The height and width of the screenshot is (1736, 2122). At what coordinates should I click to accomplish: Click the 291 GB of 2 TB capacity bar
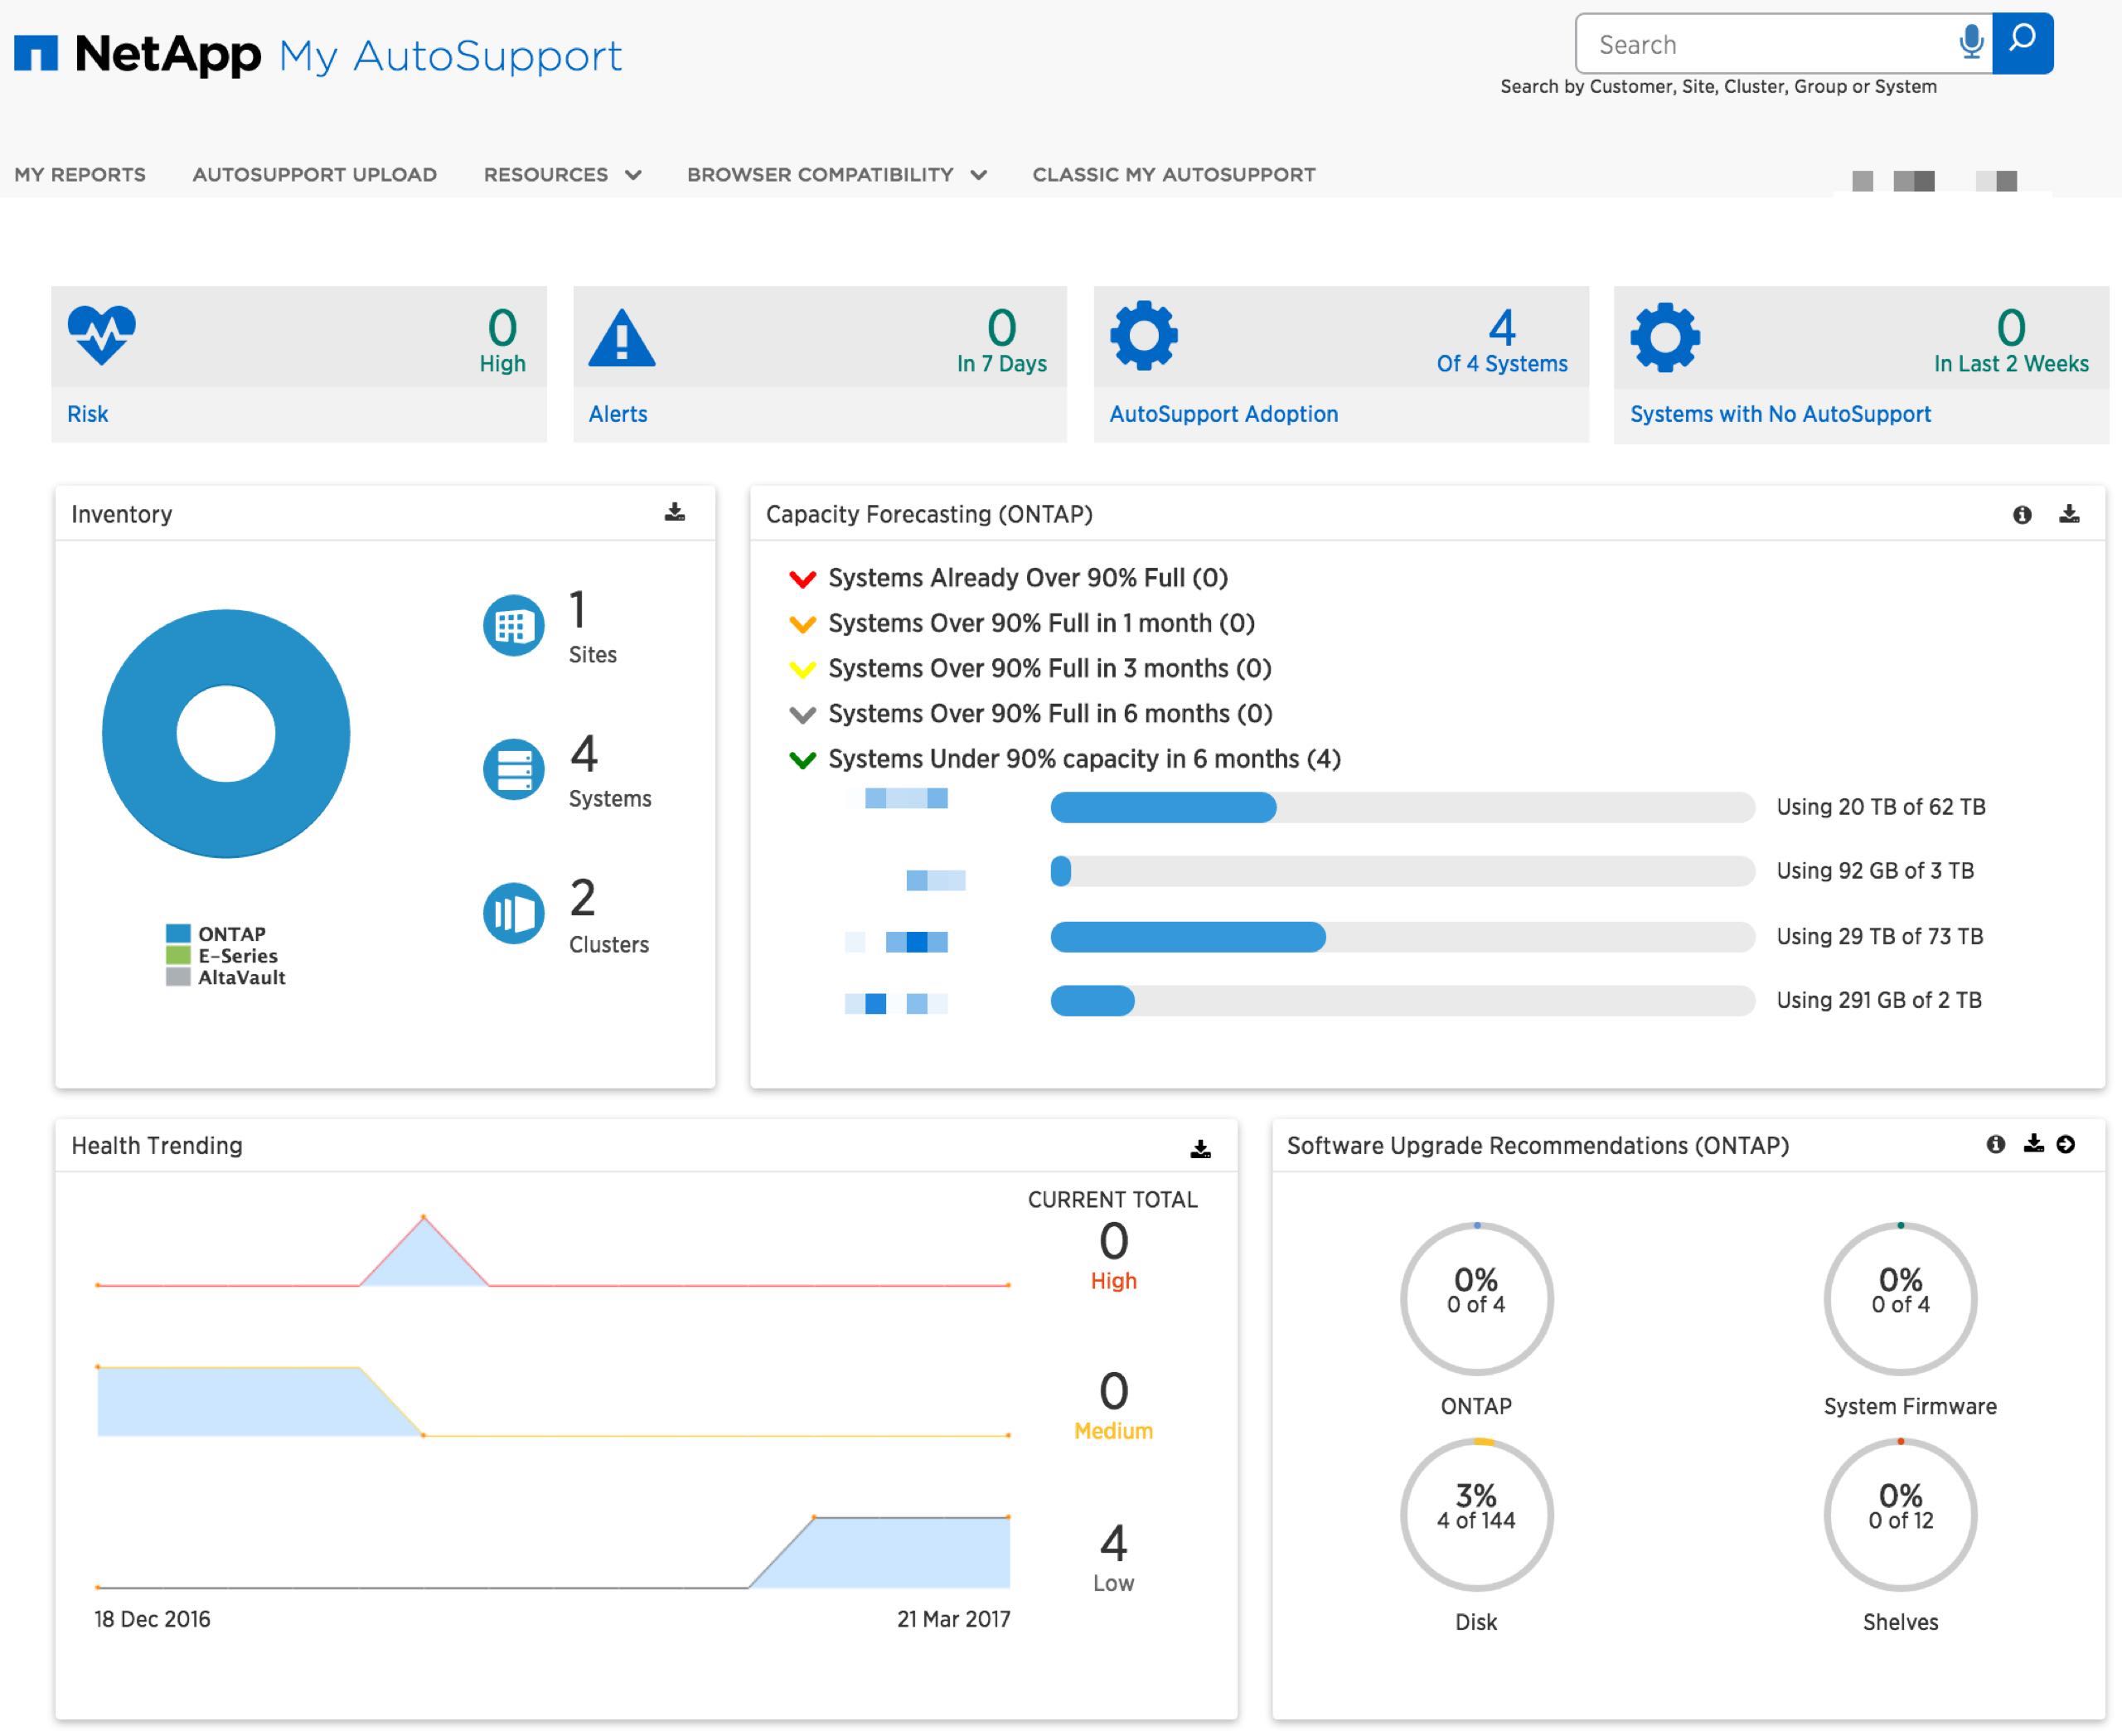(1402, 1000)
